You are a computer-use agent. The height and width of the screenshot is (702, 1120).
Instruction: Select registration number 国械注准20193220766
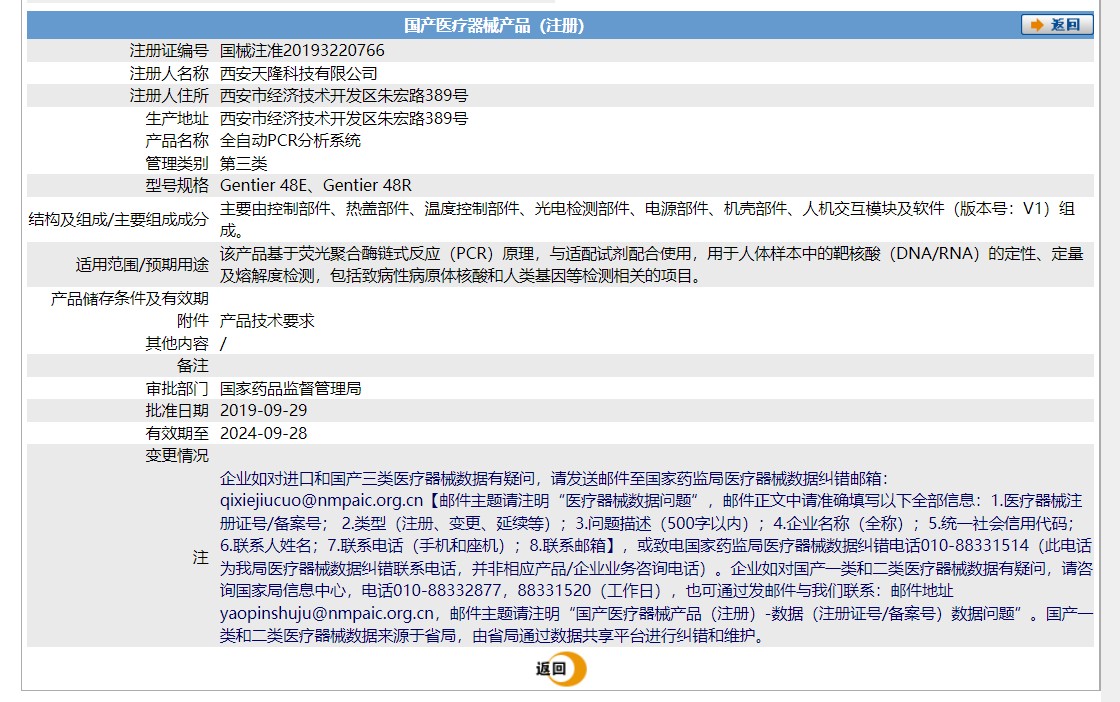302,51
